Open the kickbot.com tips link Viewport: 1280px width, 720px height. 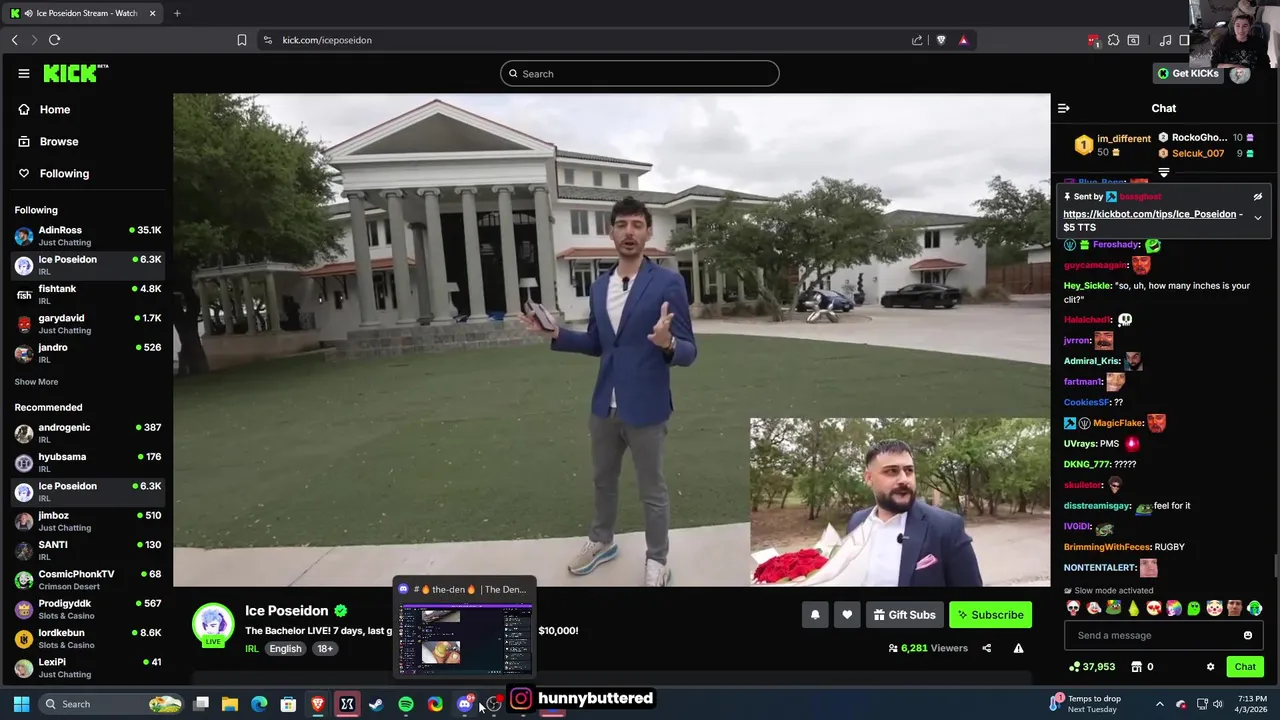(x=1149, y=214)
